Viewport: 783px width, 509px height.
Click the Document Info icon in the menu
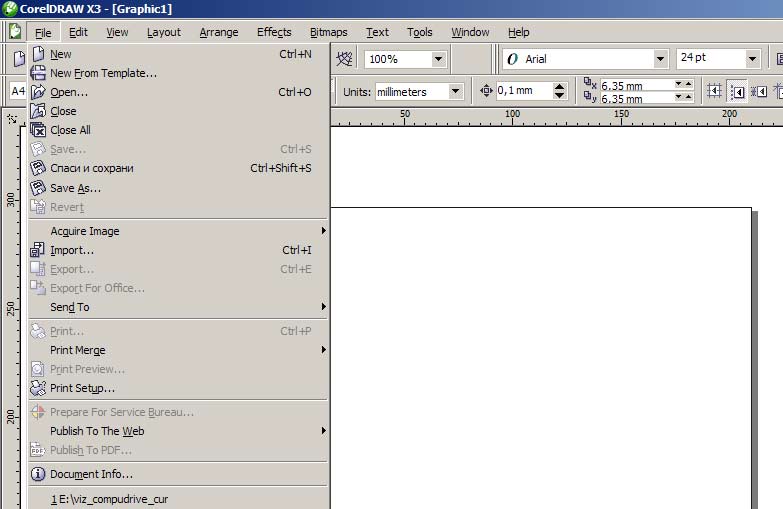point(38,474)
